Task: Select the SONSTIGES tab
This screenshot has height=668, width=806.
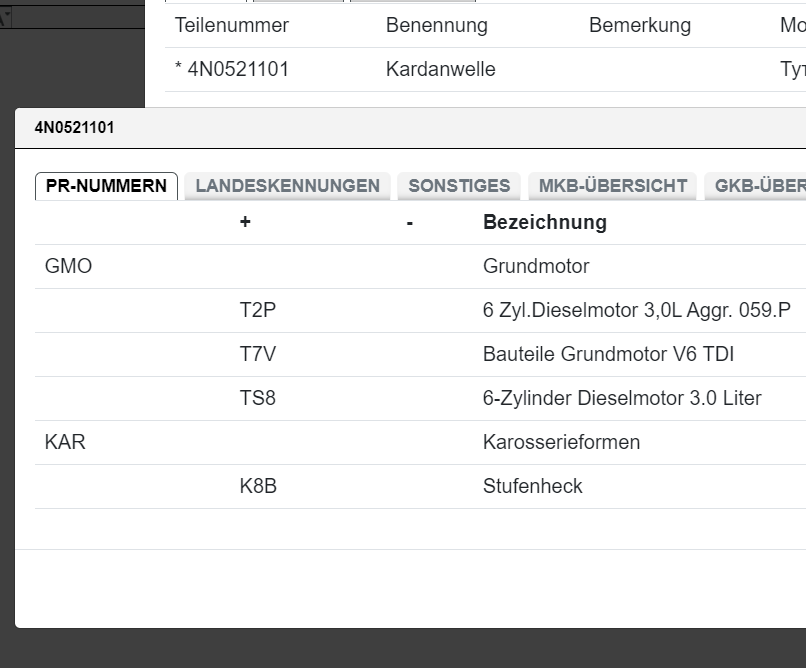Action: tap(459, 186)
